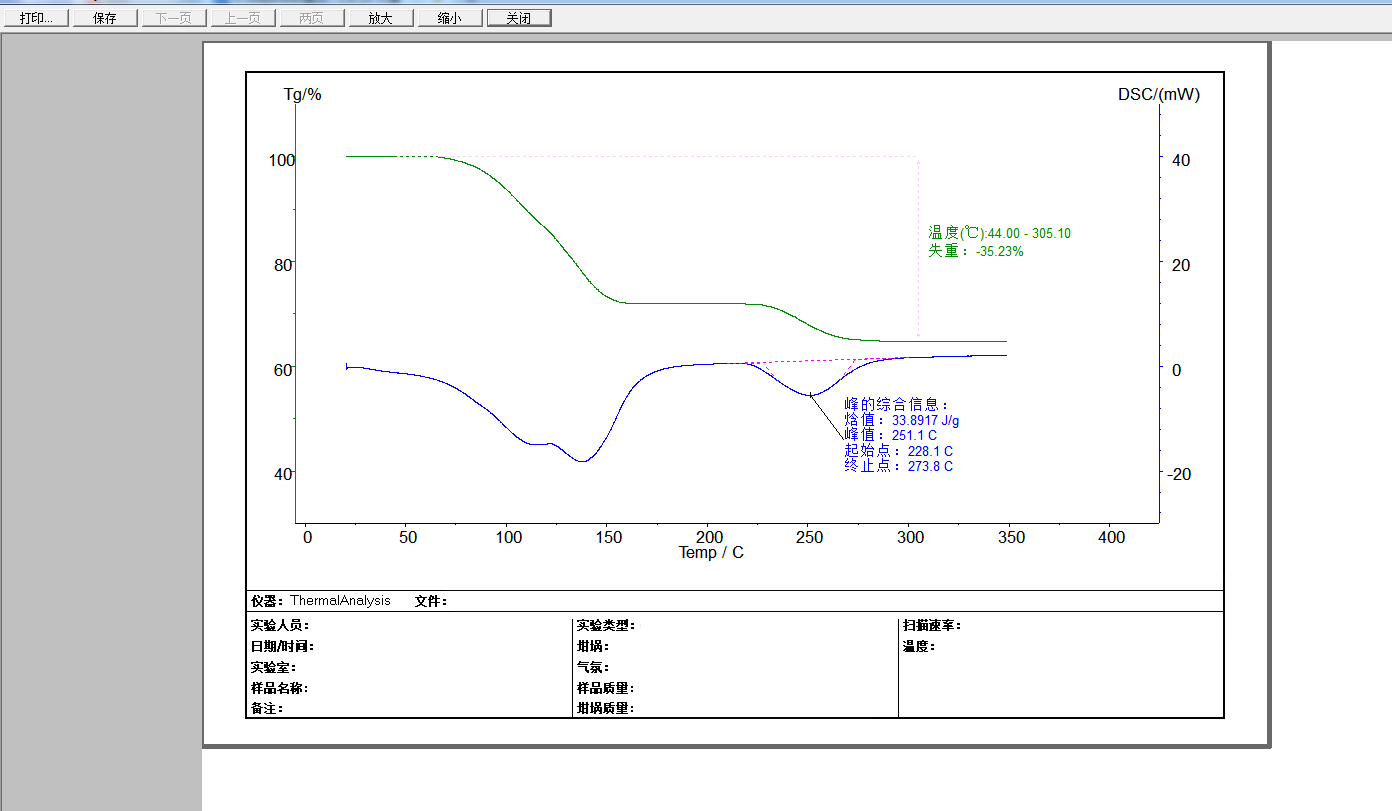Click the 打印... print button
Viewport: 1392px width, 811px height.
pos(36,18)
